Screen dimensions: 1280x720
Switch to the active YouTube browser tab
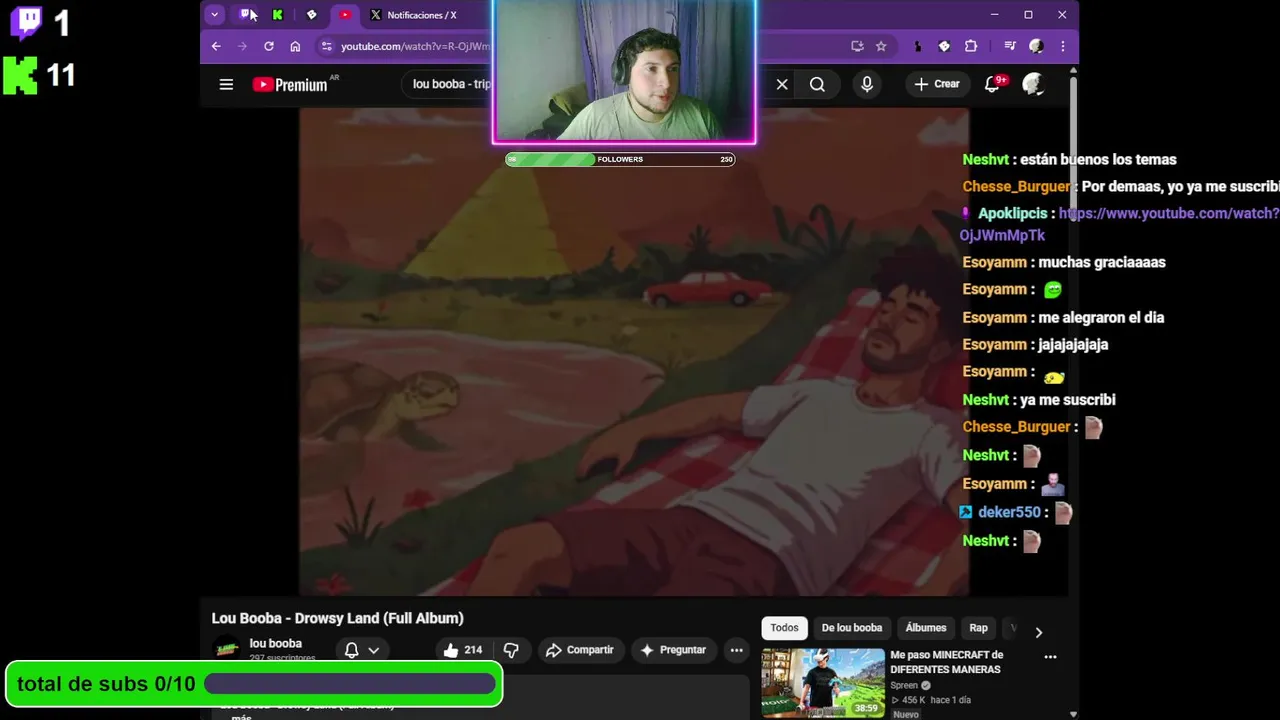pyautogui.click(x=345, y=15)
